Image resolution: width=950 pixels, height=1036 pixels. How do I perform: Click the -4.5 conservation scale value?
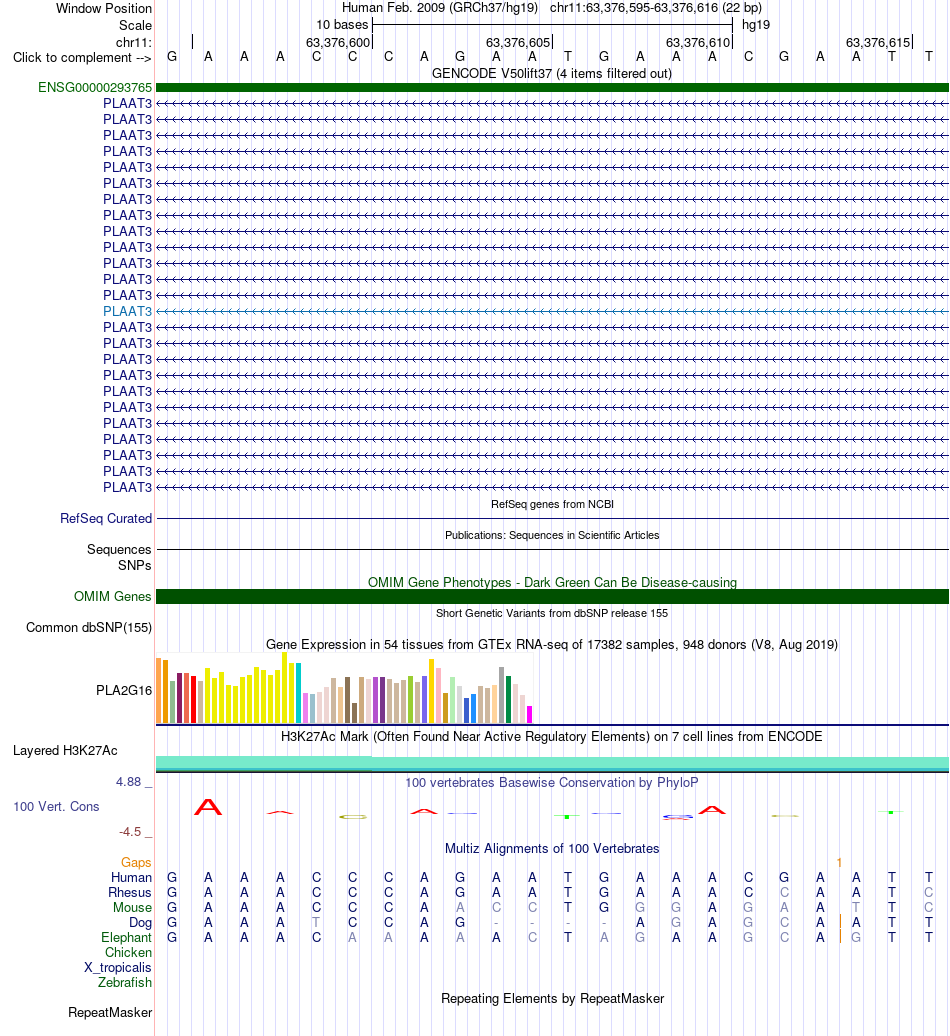pyautogui.click(x=129, y=831)
